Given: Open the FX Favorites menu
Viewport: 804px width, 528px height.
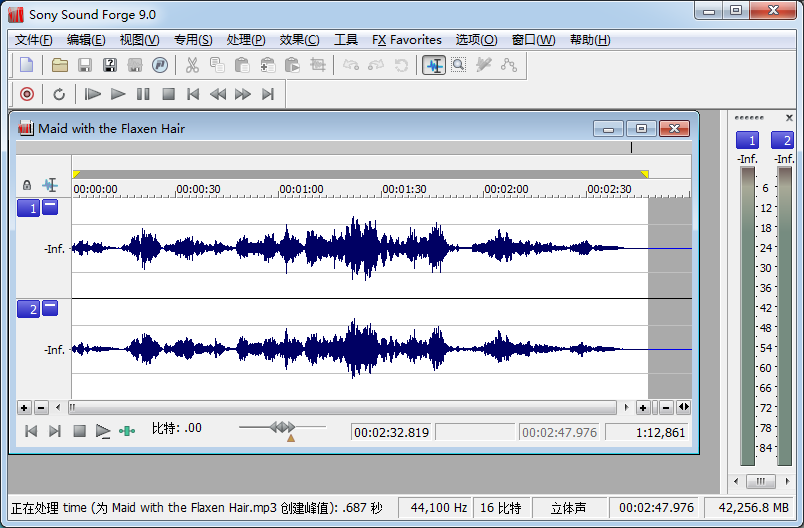Looking at the screenshot, I should tap(406, 40).
